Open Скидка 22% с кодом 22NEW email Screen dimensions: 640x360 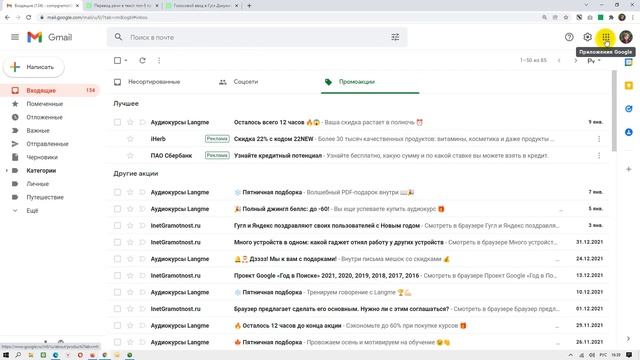(x=359, y=139)
